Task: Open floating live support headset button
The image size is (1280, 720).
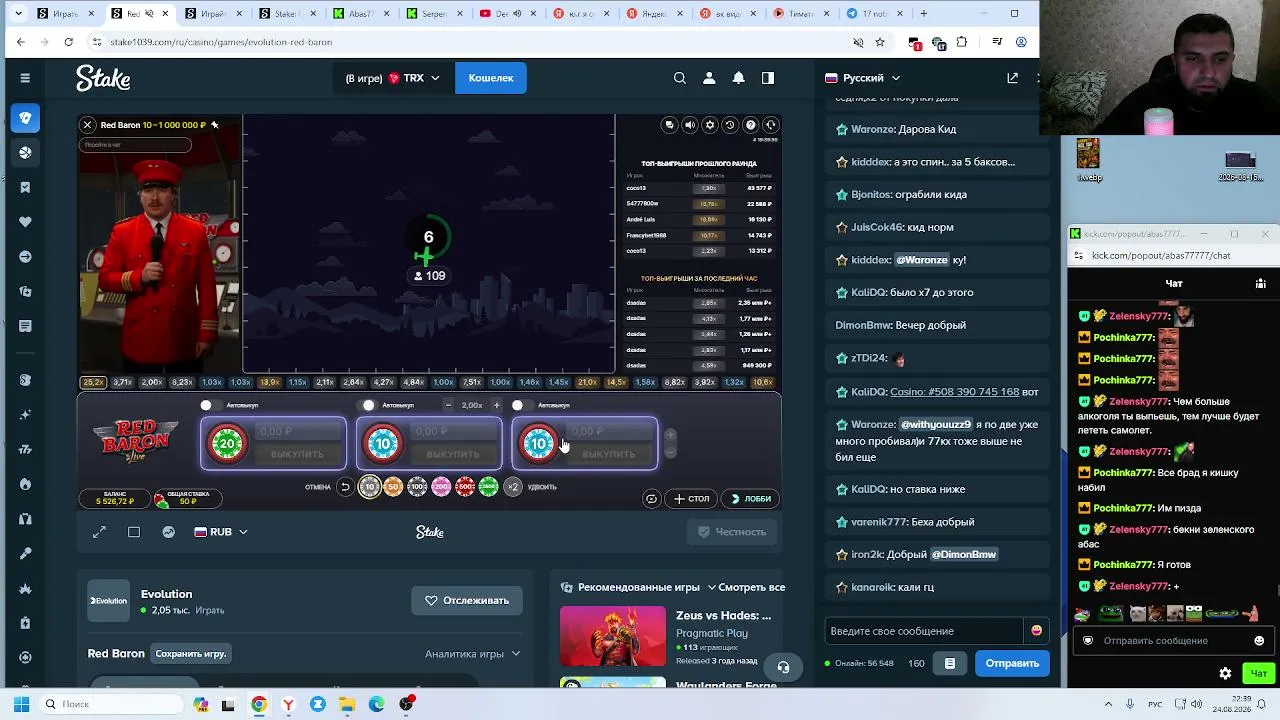Action: coord(784,667)
